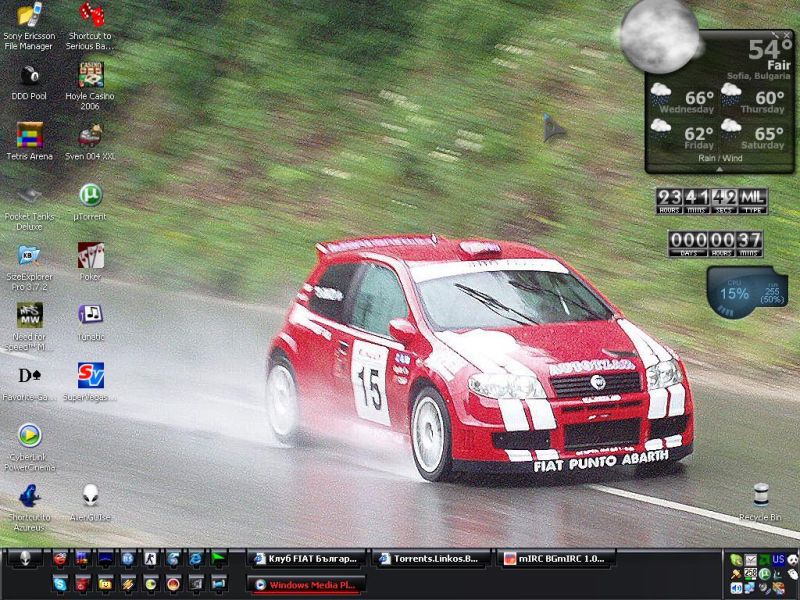
Task: Click the Thursday 60° forecast entry
Action: pos(753,98)
